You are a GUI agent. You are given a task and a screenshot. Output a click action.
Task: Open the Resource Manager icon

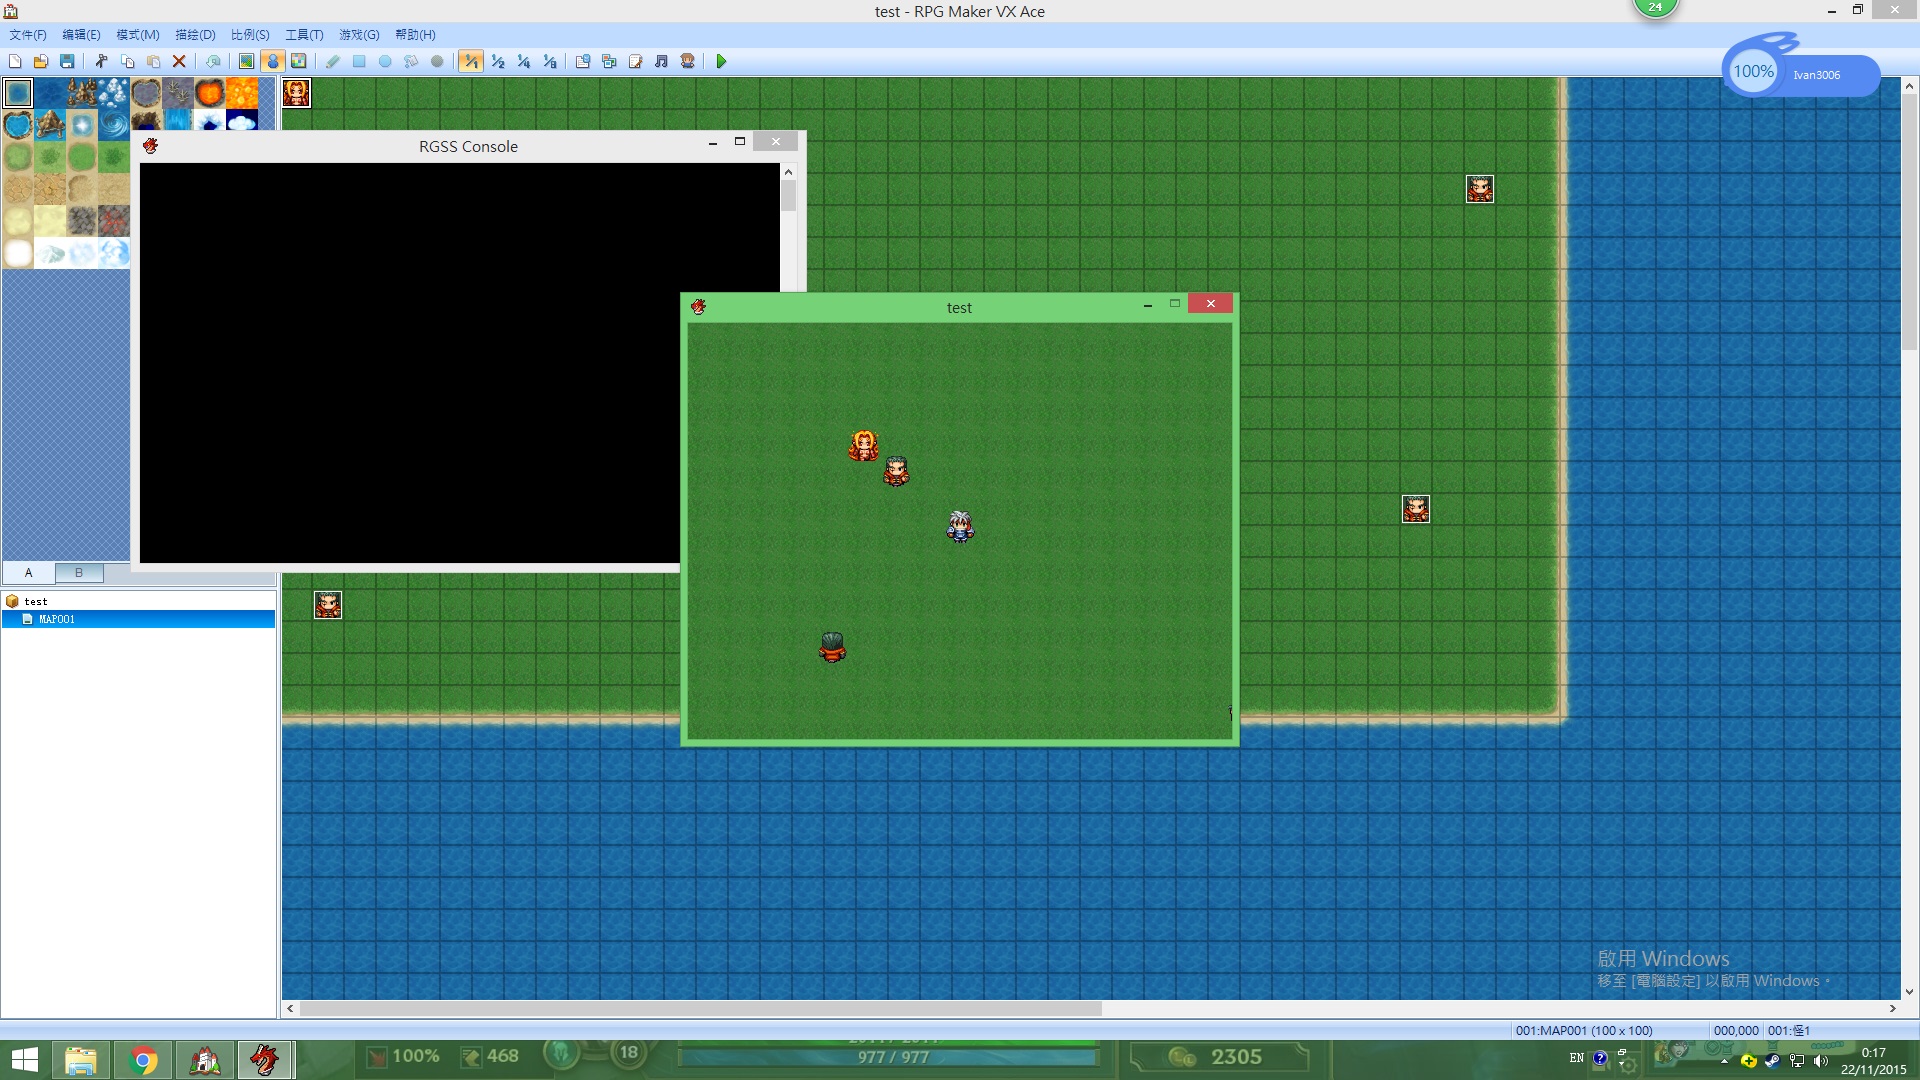click(609, 62)
